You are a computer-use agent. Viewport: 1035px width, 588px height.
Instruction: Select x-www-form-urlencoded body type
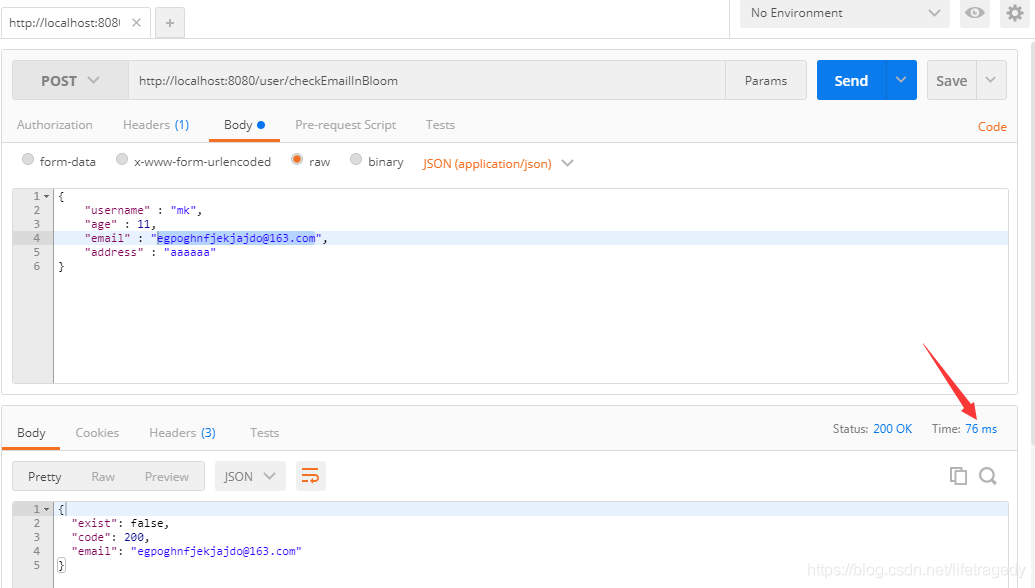click(x=121, y=160)
